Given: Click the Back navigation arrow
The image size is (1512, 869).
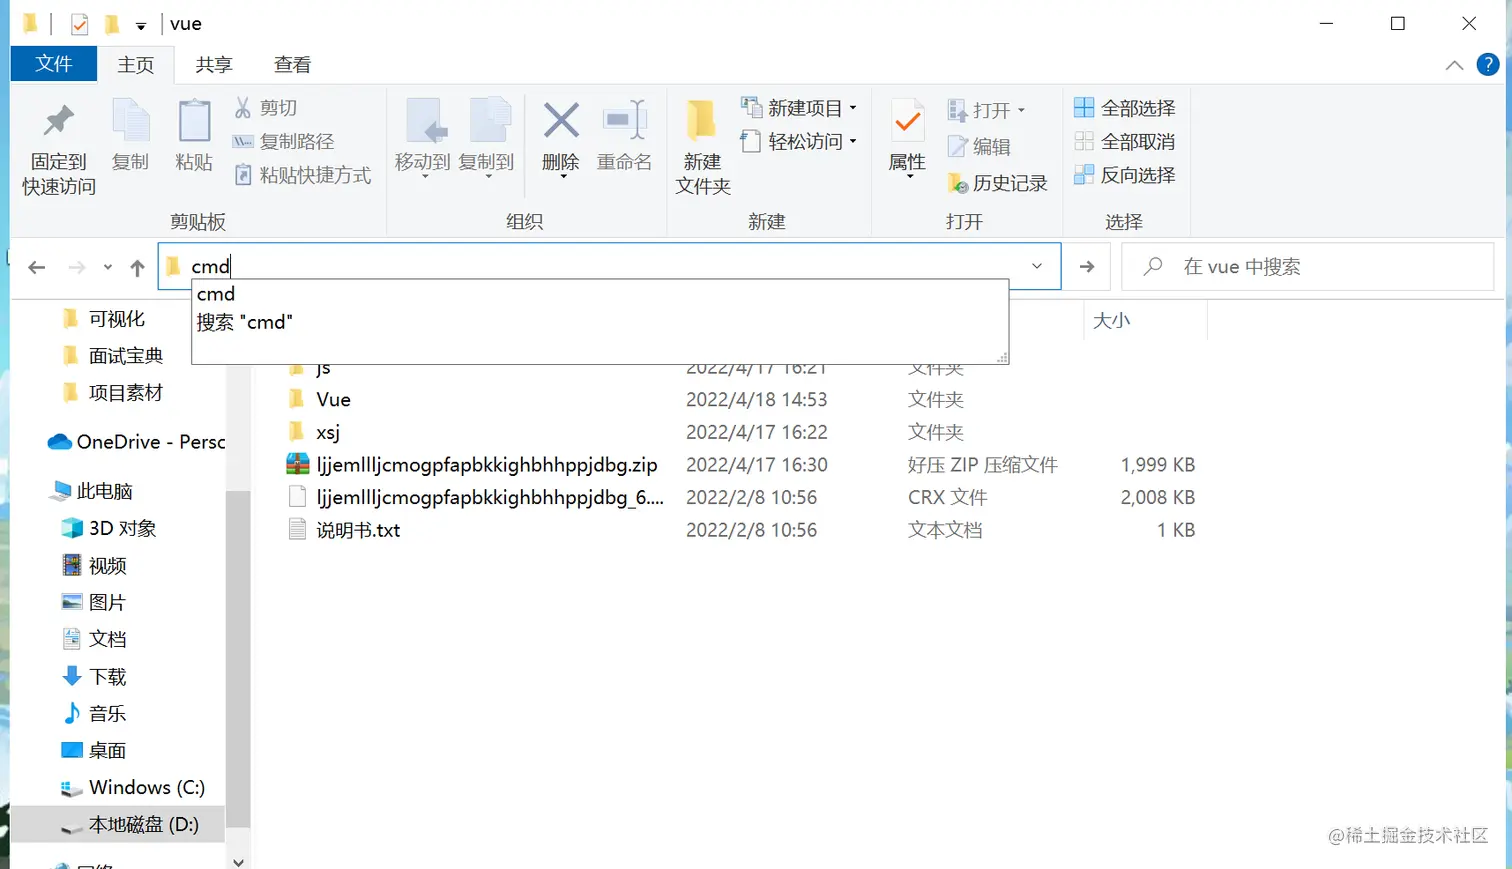Looking at the screenshot, I should click(x=37, y=267).
